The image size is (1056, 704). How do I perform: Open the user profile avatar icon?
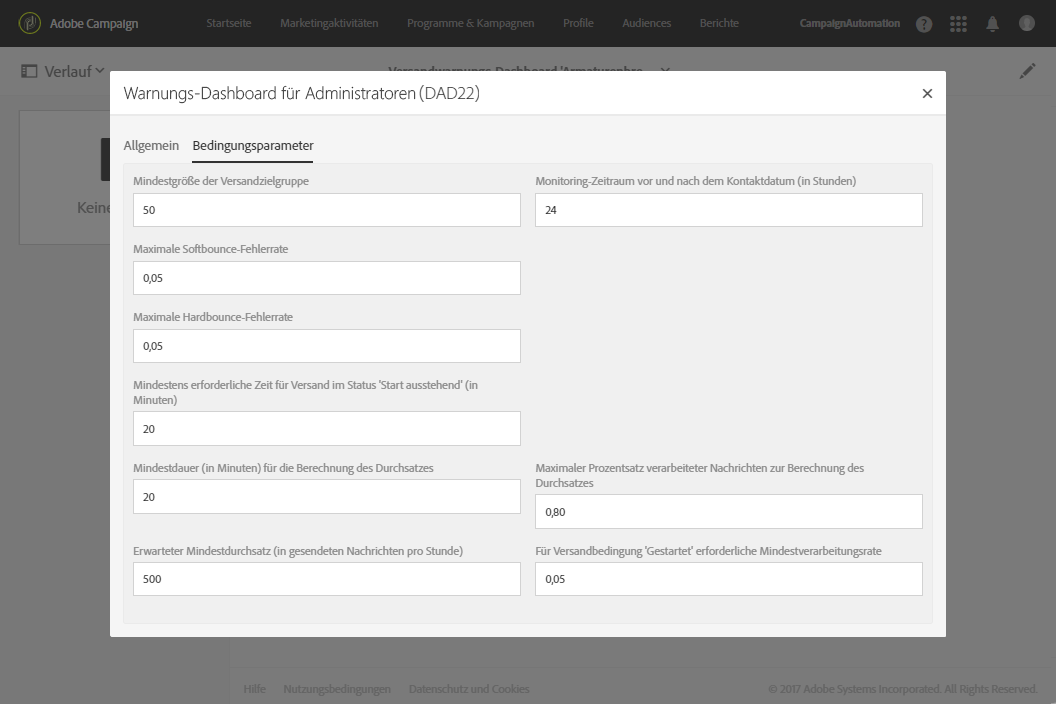[1026, 24]
